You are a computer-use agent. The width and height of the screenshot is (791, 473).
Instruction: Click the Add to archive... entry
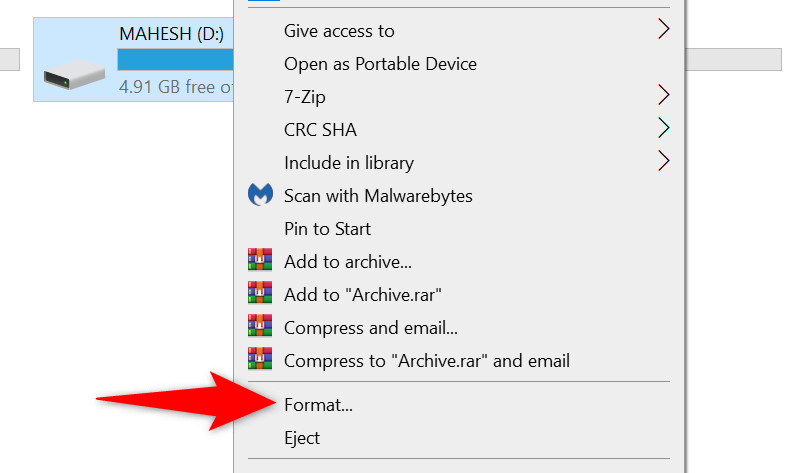[347, 262]
